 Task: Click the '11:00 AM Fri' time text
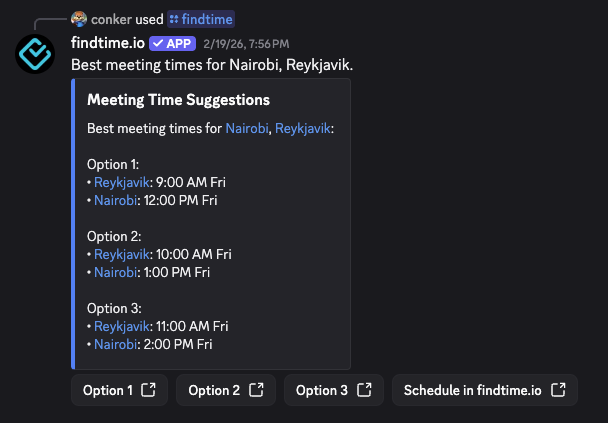tap(192, 326)
